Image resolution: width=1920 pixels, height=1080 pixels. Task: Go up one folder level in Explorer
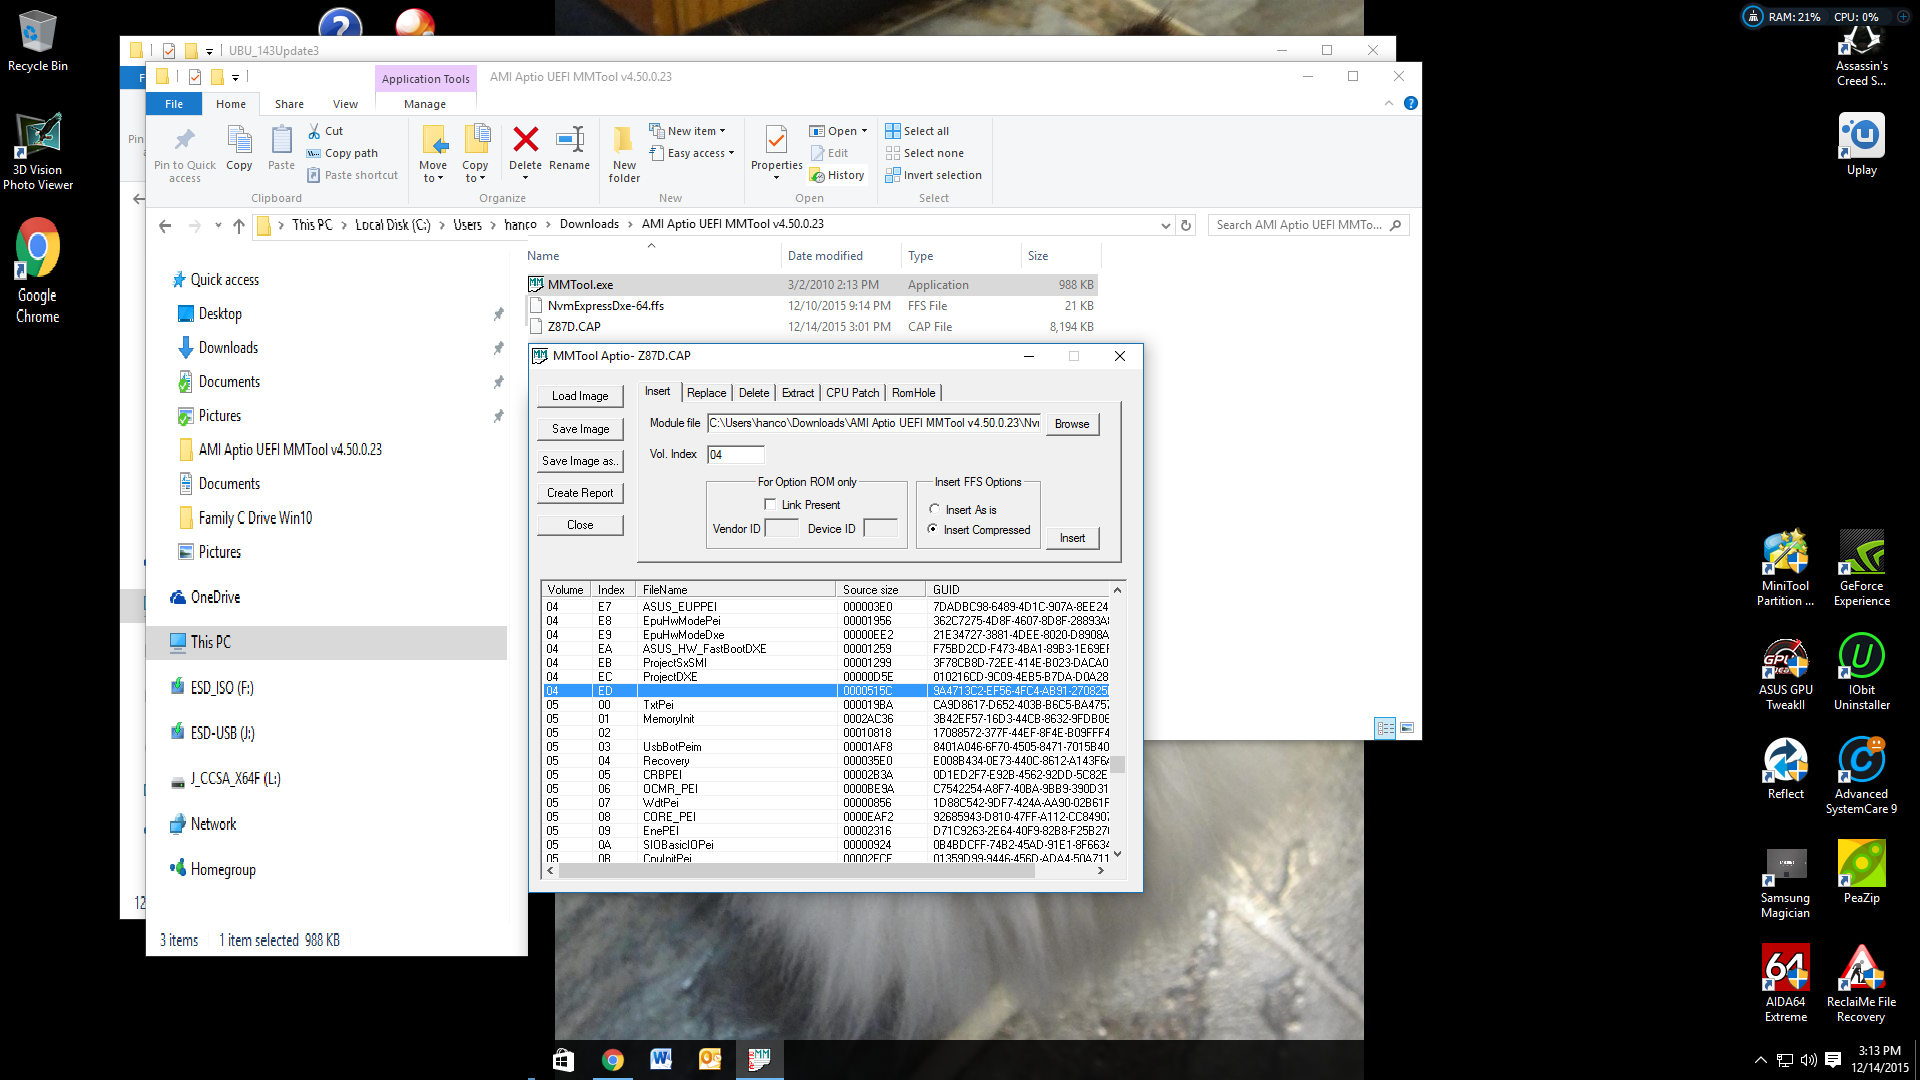pyautogui.click(x=238, y=225)
